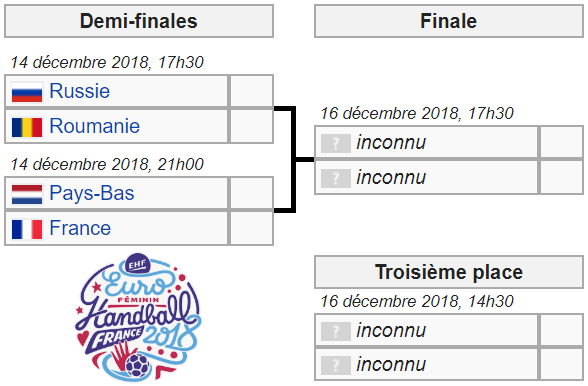Click the Russia flag icon

(x=27, y=92)
